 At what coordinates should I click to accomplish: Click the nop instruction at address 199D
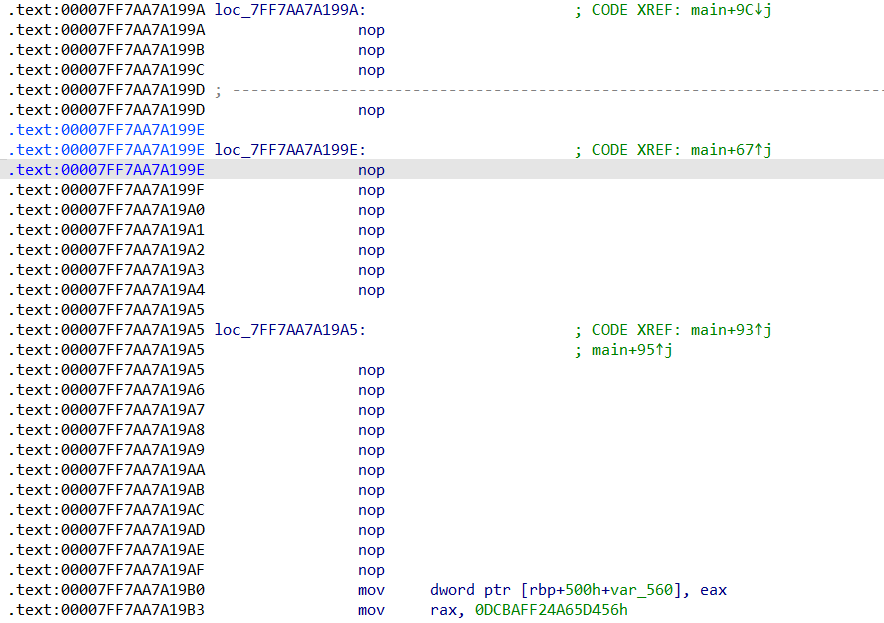click(371, 110)
